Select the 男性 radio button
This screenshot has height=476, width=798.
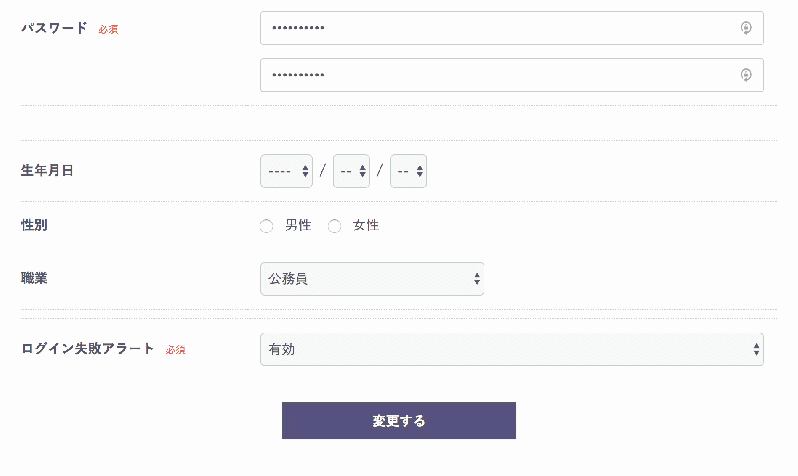[x=266, y=226]
